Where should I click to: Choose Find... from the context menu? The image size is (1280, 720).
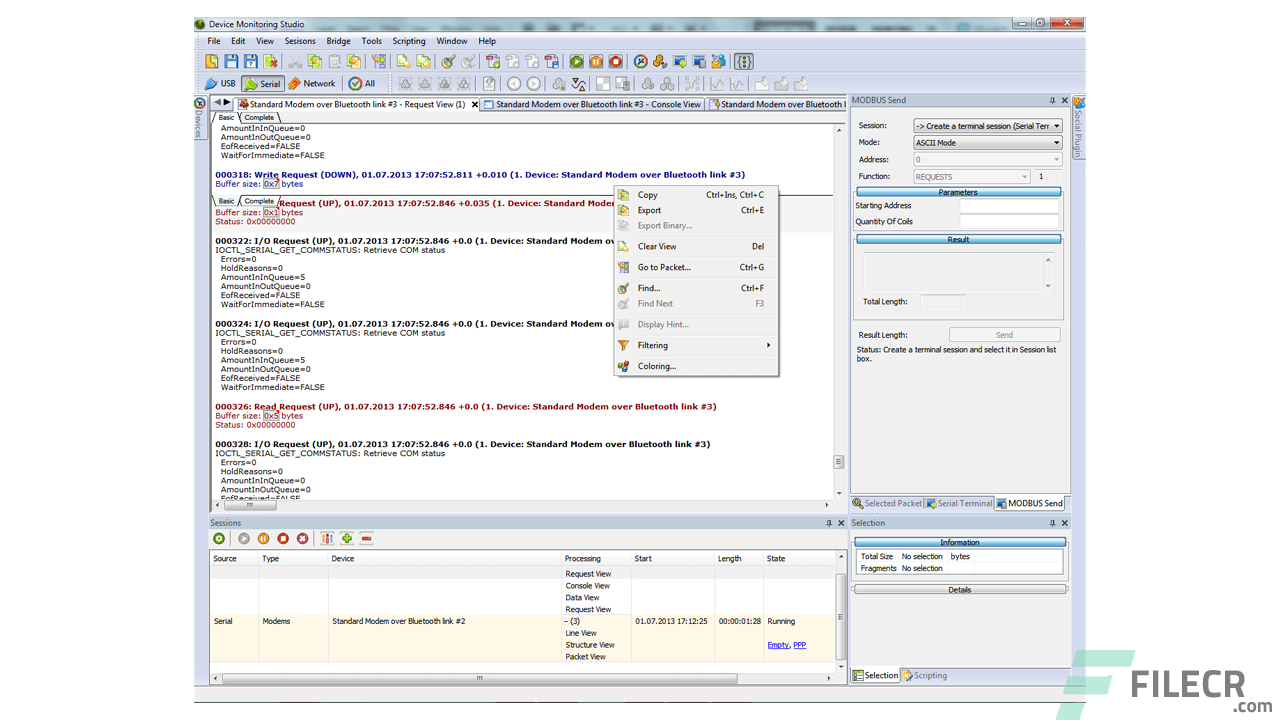[696, 288]
